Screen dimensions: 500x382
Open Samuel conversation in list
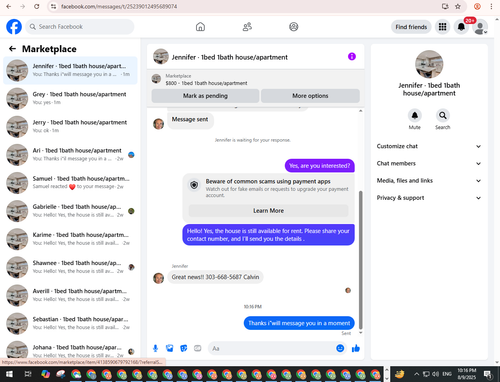tap(70, 183)
